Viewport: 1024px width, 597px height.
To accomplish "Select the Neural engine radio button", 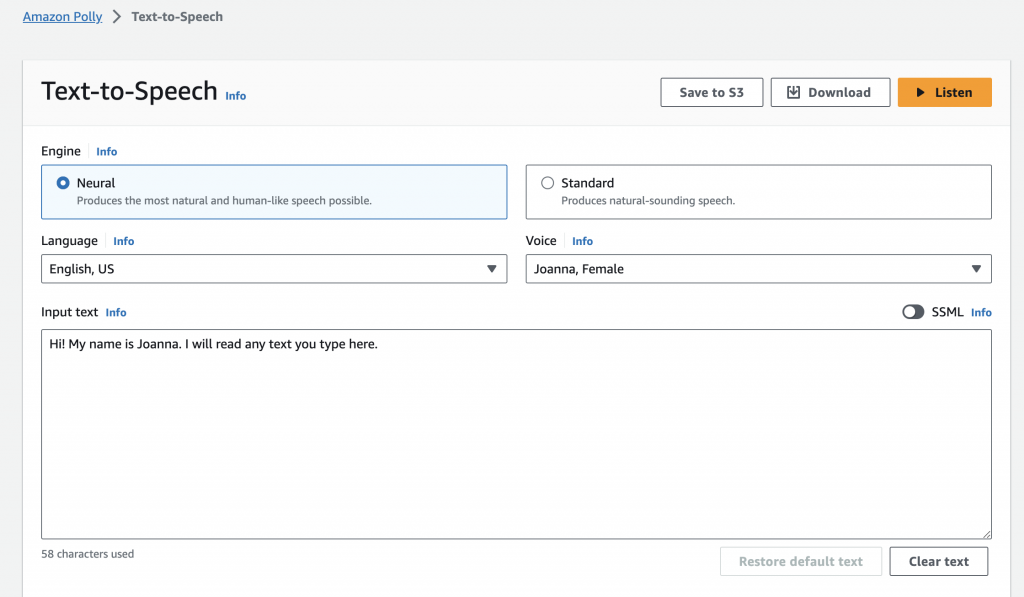I will click(x=63, y=183).
